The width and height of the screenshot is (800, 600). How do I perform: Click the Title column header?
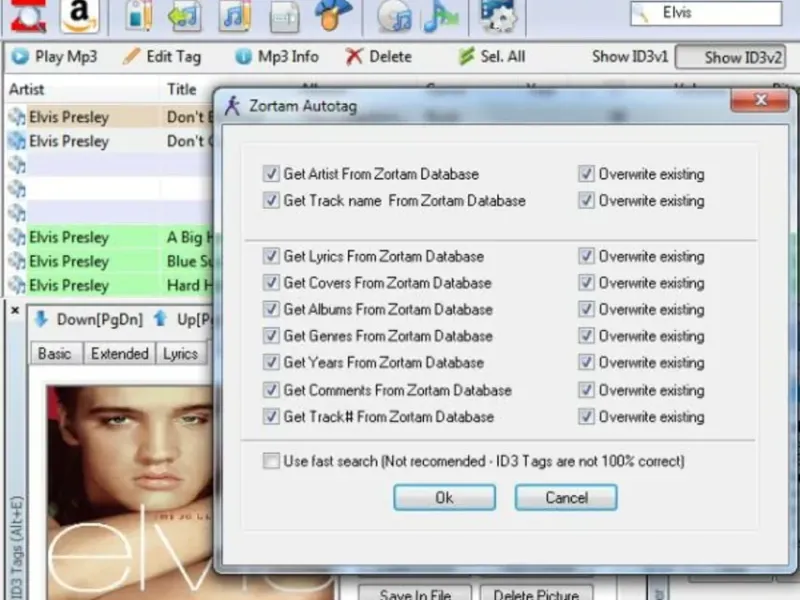[182, 89]
